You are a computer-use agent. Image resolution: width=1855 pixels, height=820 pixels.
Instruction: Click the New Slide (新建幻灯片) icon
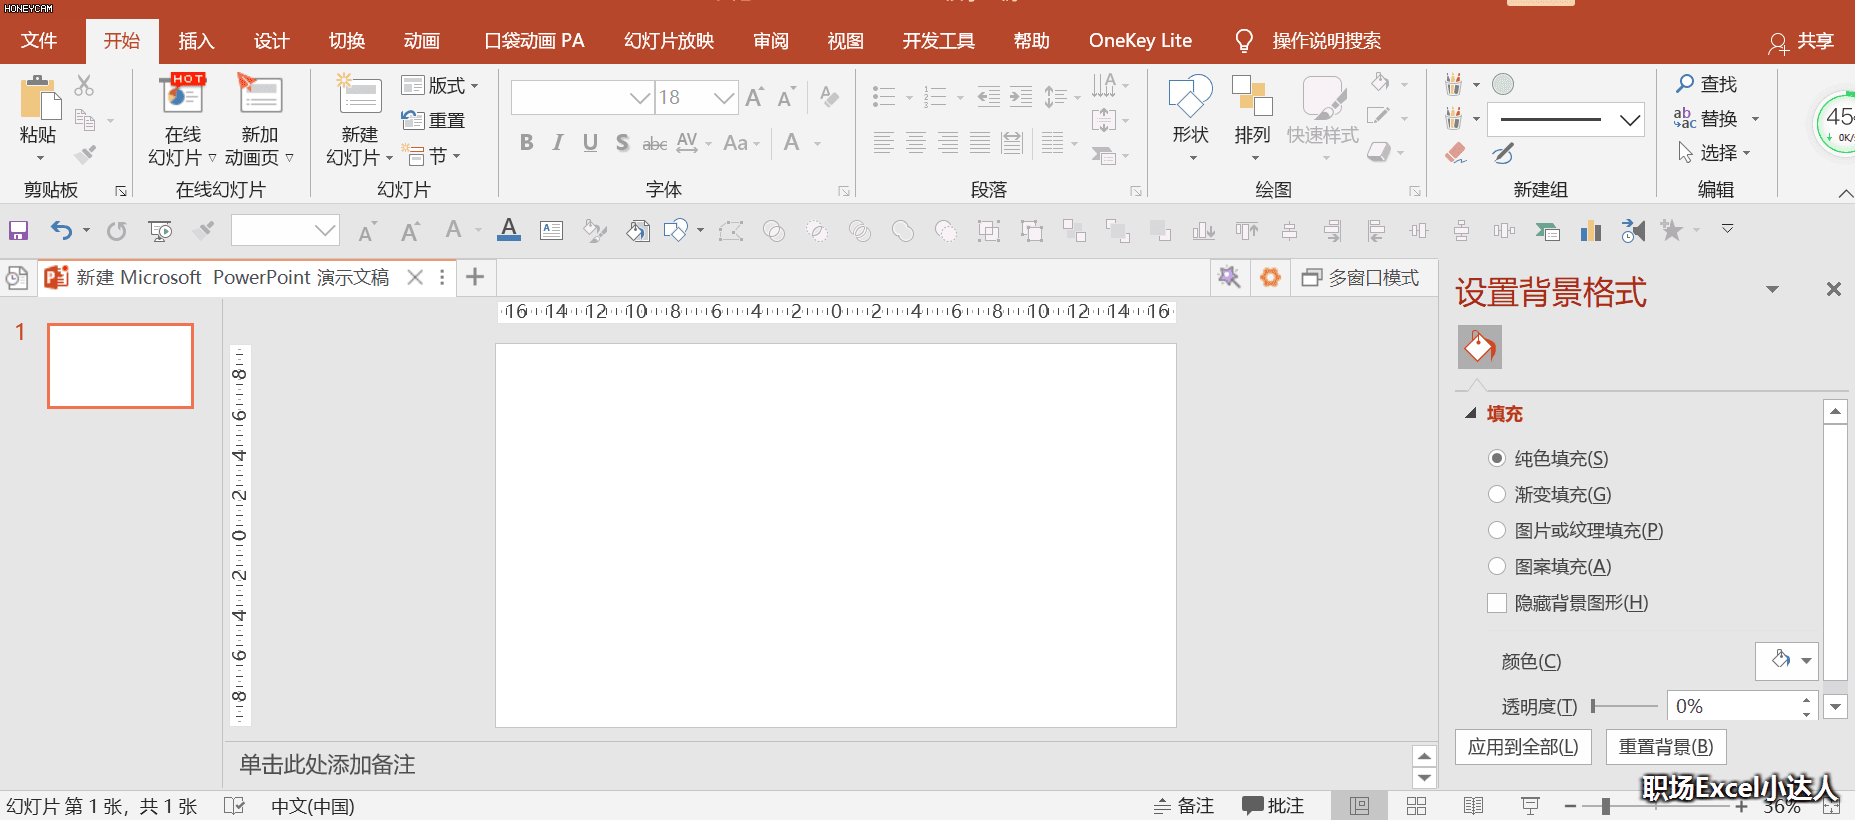[359, 95]
